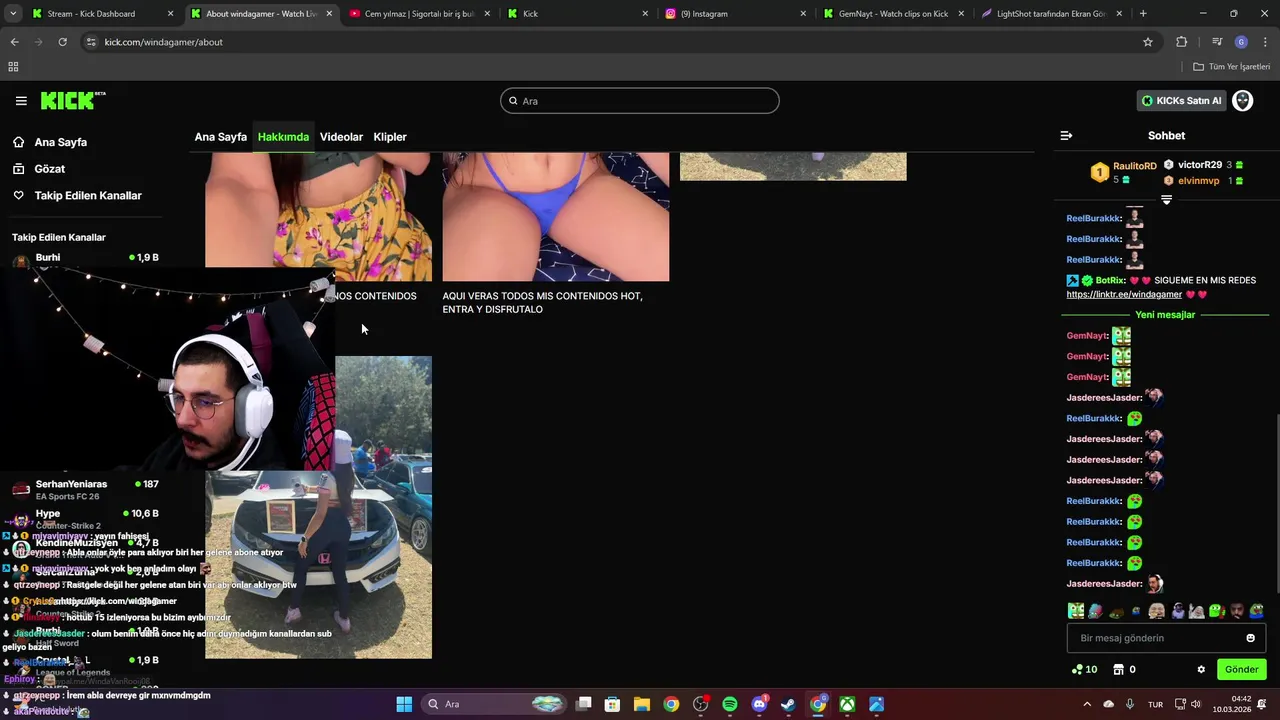Open chat settings gear icon

pos(1201,670)
